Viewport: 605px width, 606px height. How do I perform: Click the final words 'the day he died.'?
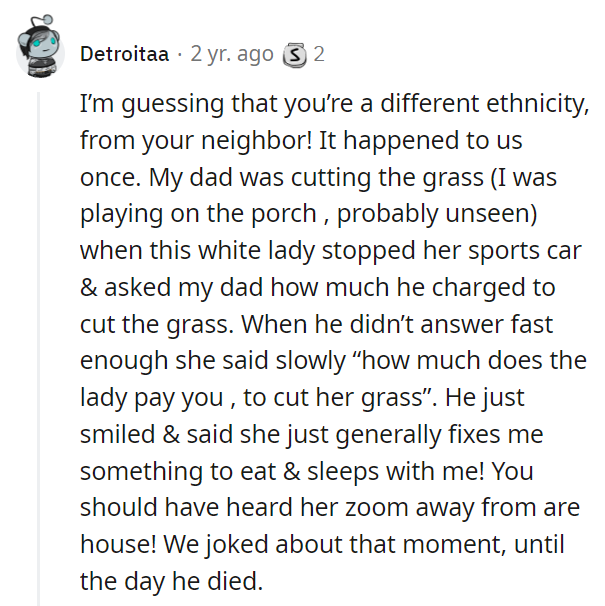(171, 581)
